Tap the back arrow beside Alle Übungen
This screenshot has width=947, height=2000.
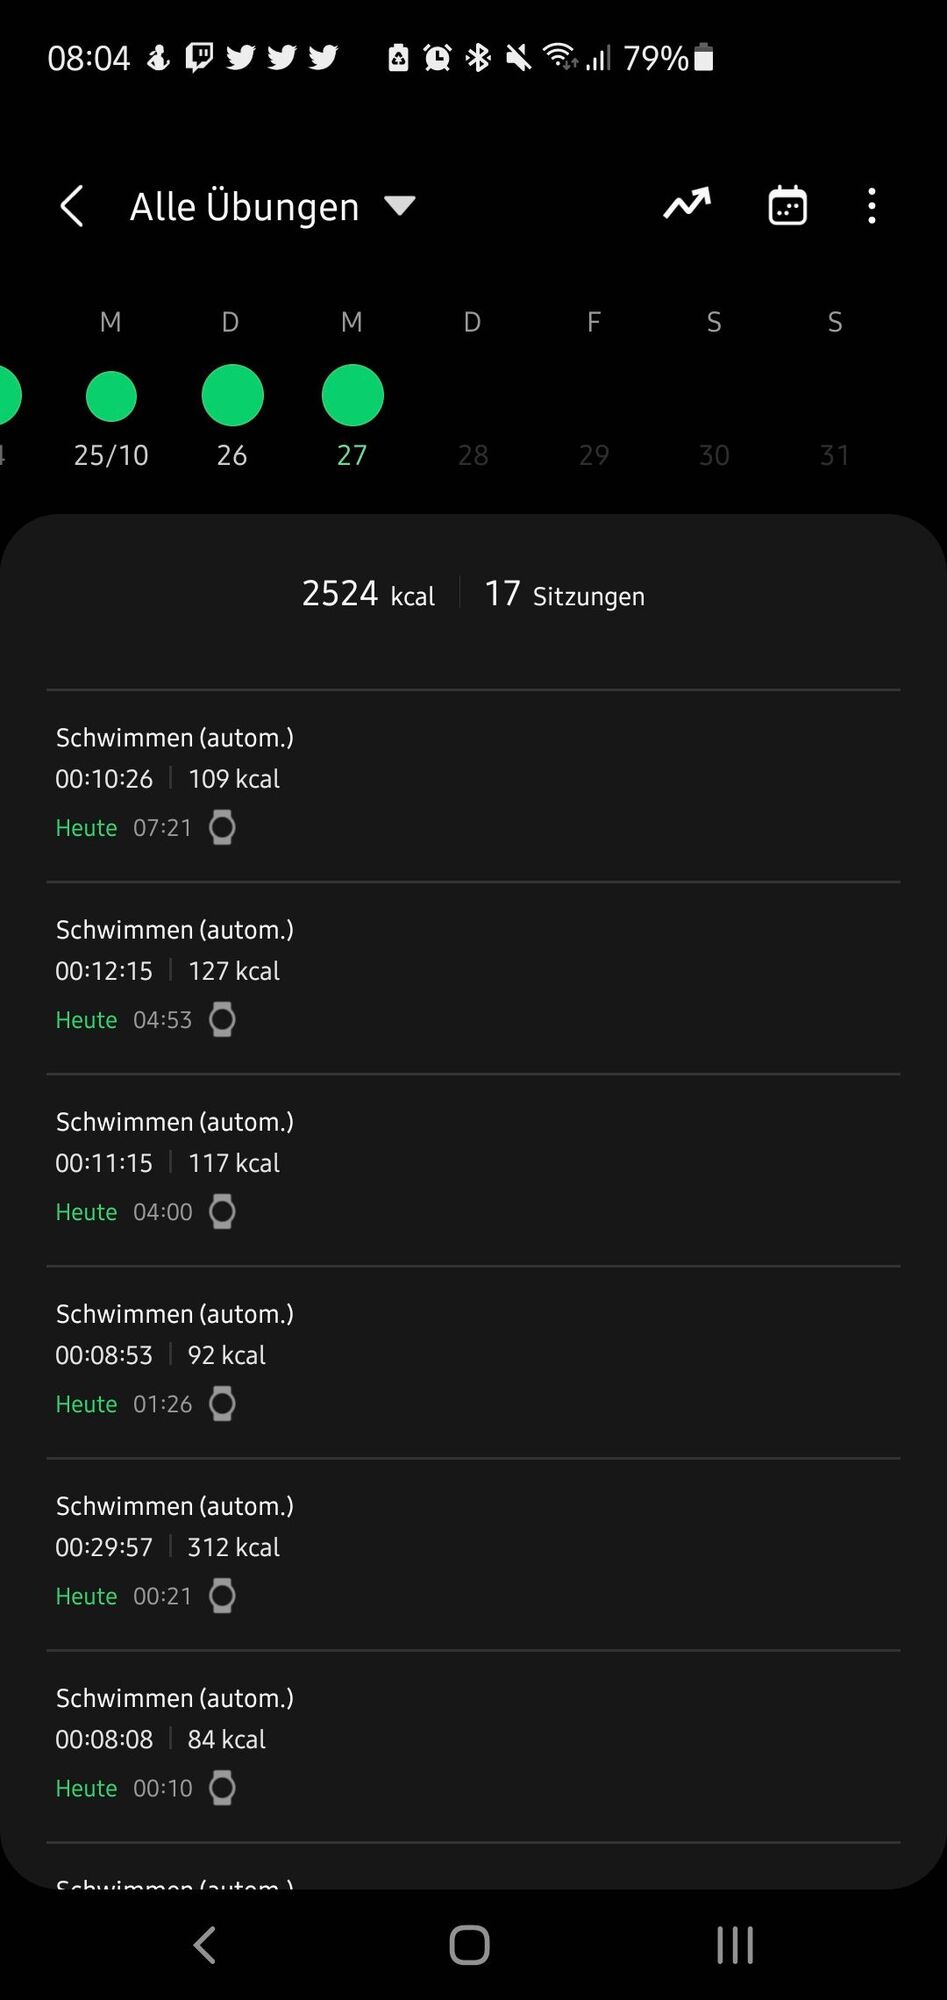72,207
